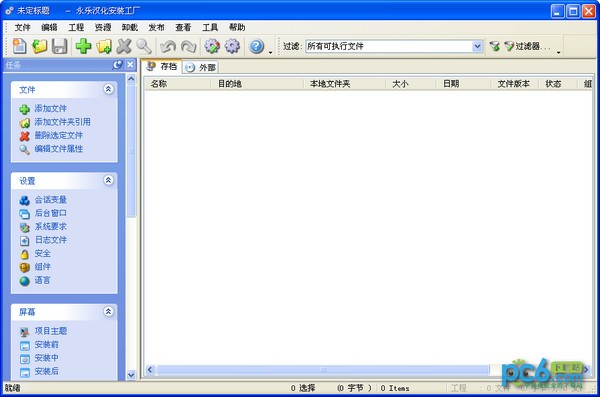
Task: Click the filter funnel icon next to the dropdown
Action: [x=494, y=46]
